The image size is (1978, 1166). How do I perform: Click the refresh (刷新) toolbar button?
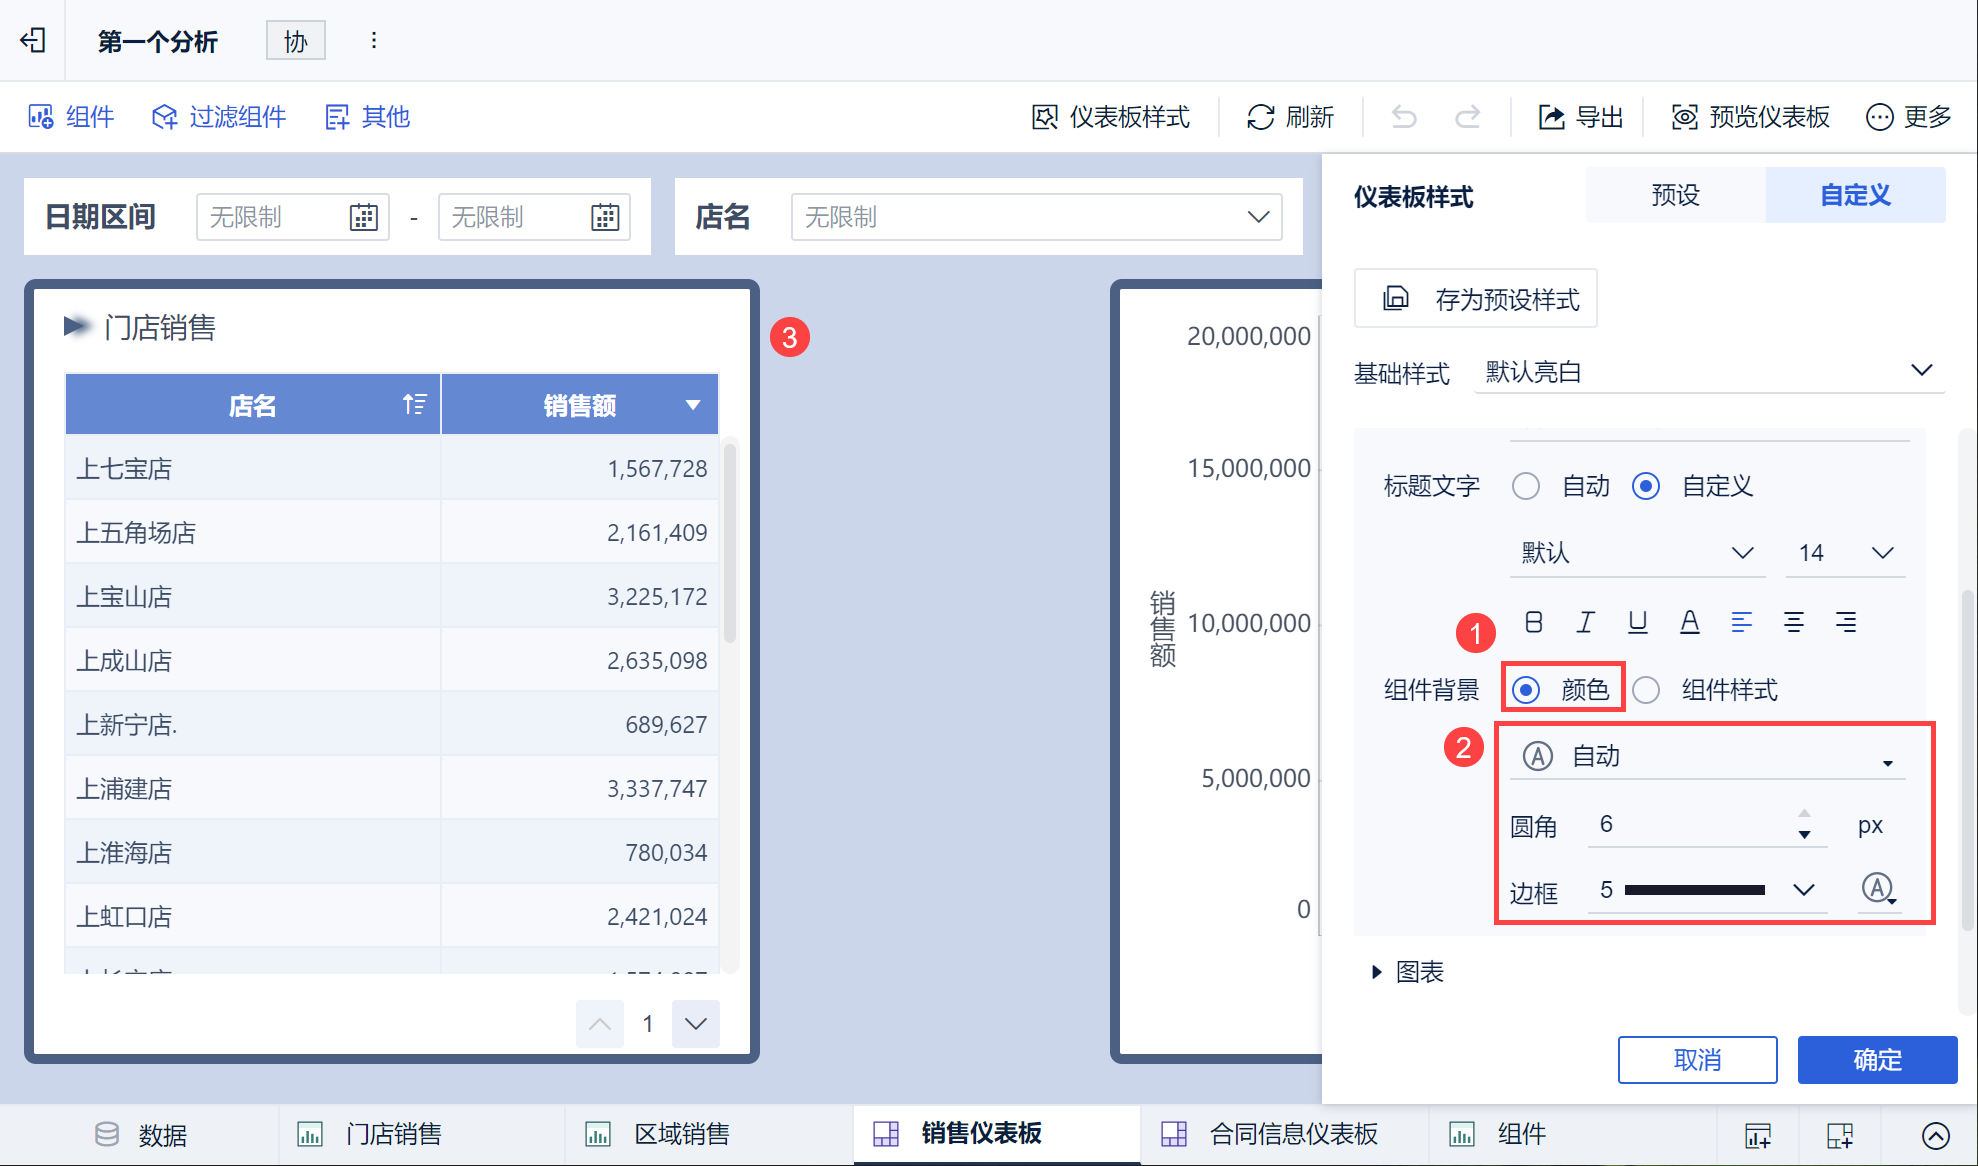click(1290, 117)
